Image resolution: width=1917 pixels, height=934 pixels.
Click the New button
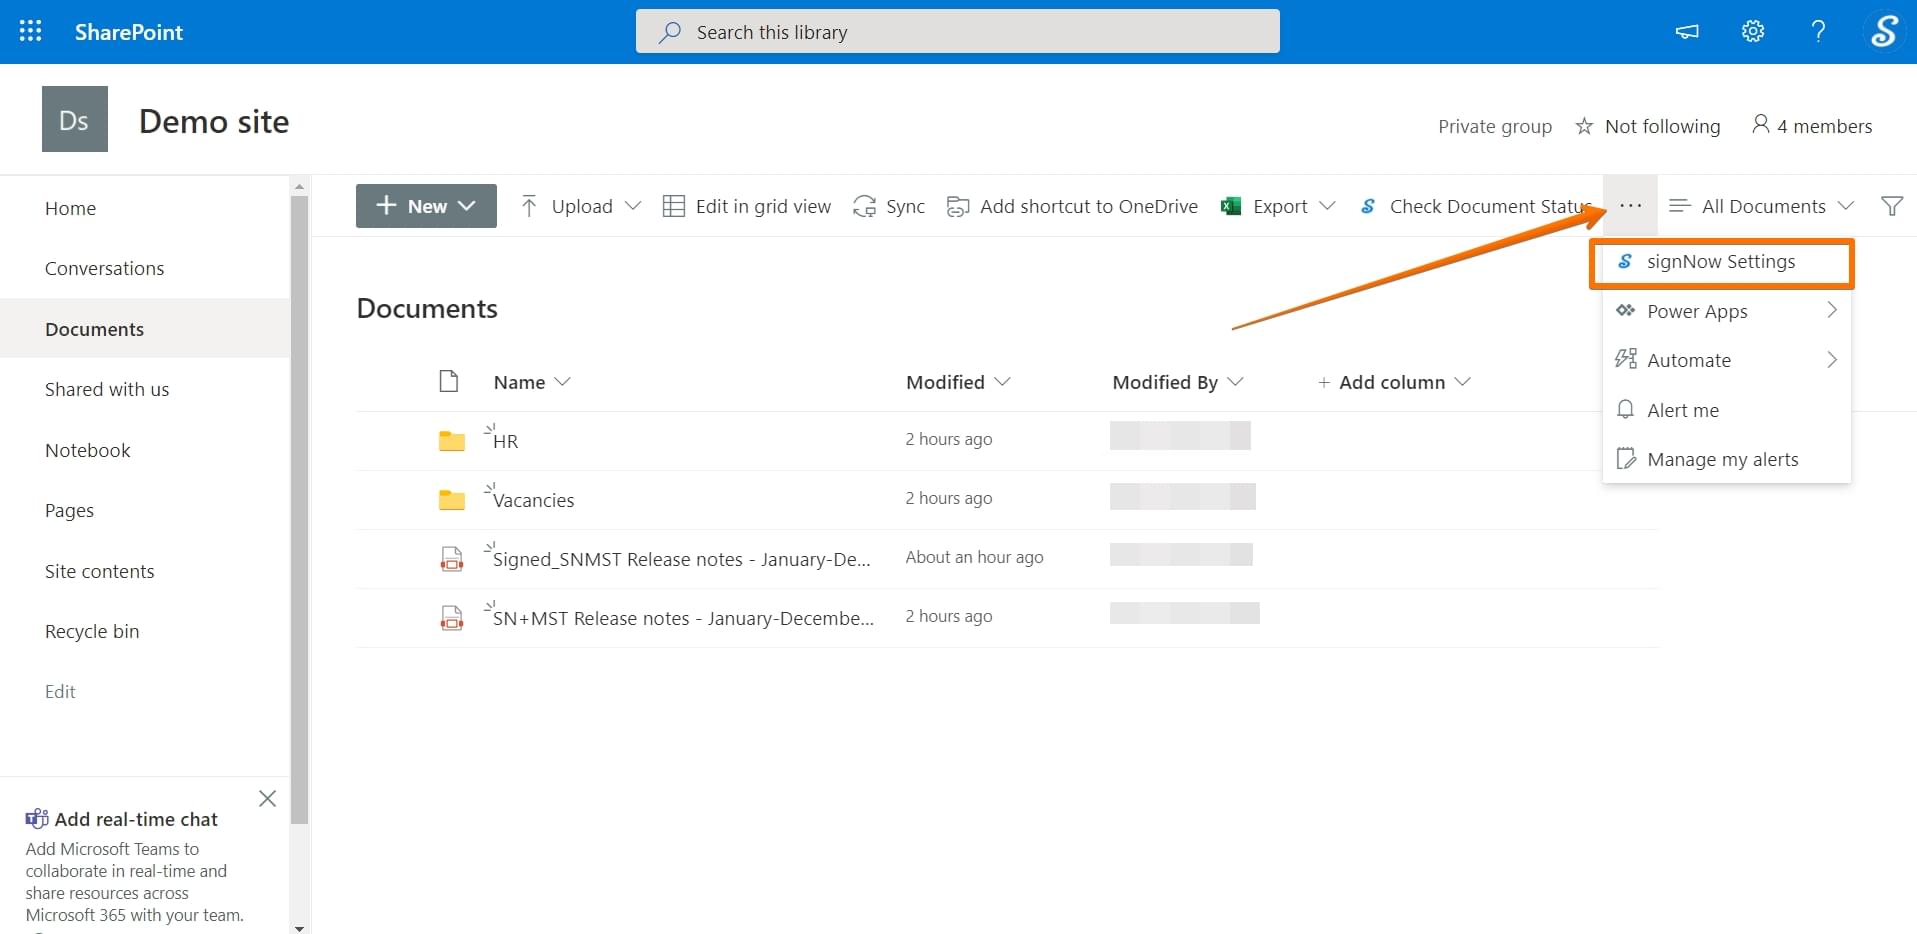click(x=426, y=206)
